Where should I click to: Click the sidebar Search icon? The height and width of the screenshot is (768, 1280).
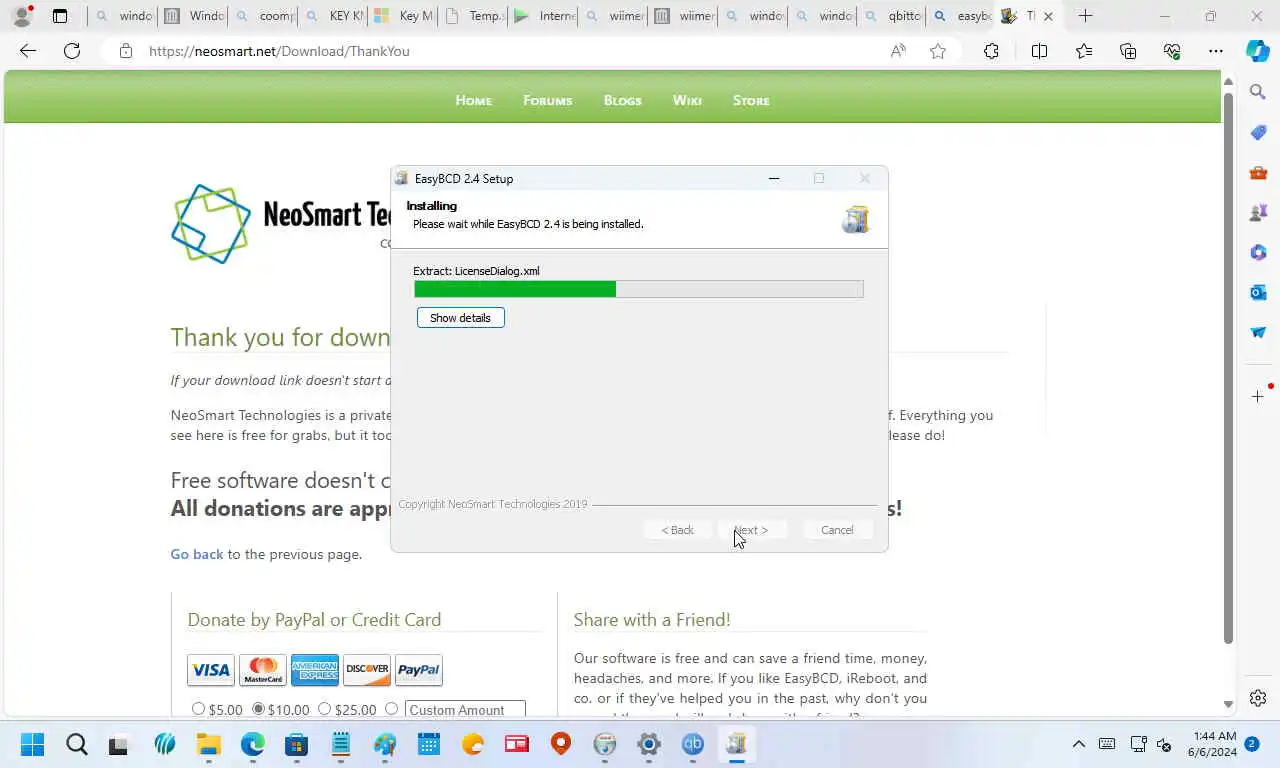coord(1258,92)
